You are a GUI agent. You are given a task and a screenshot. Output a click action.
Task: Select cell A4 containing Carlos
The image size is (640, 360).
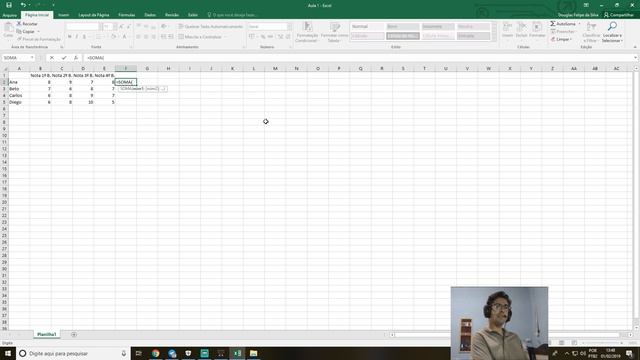[x=19, y=96]
